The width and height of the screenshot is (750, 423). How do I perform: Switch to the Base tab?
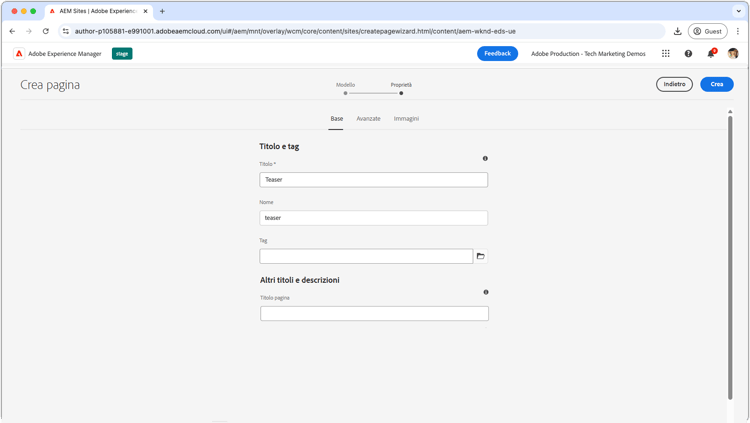(x=336, y=119)
